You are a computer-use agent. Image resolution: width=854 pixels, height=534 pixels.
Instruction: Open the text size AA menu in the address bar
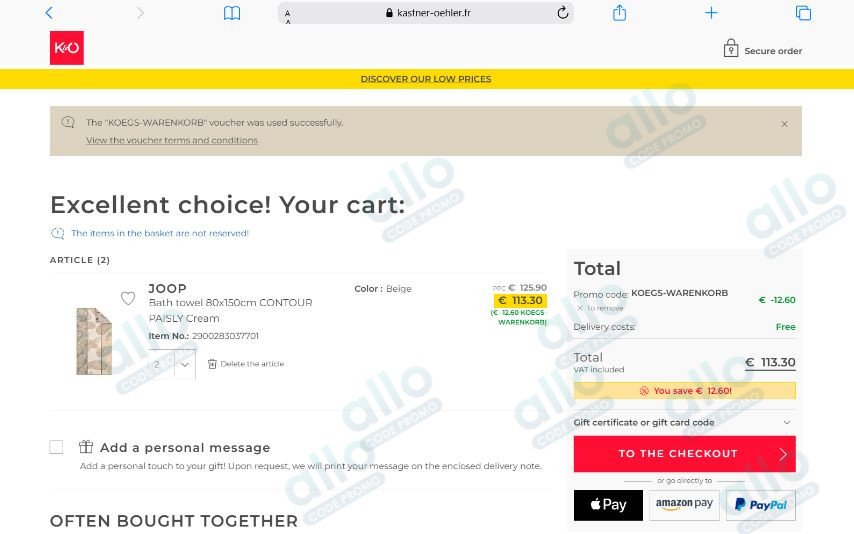(288, 16)
